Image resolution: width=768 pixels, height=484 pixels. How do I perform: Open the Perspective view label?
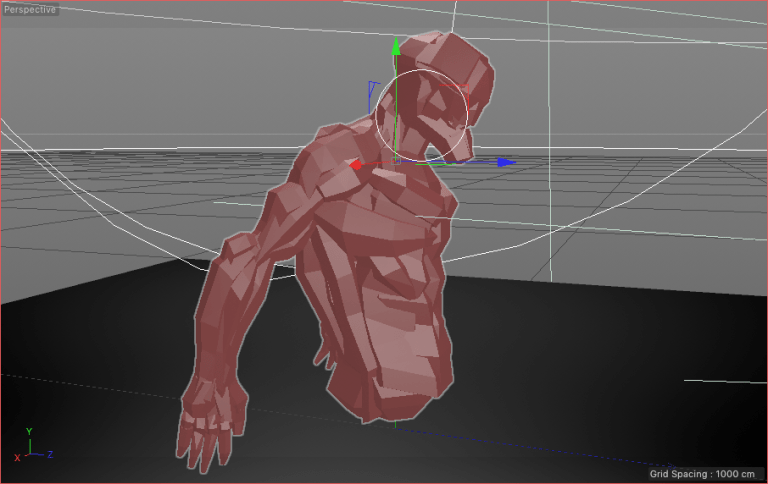(x=30, y=9)
